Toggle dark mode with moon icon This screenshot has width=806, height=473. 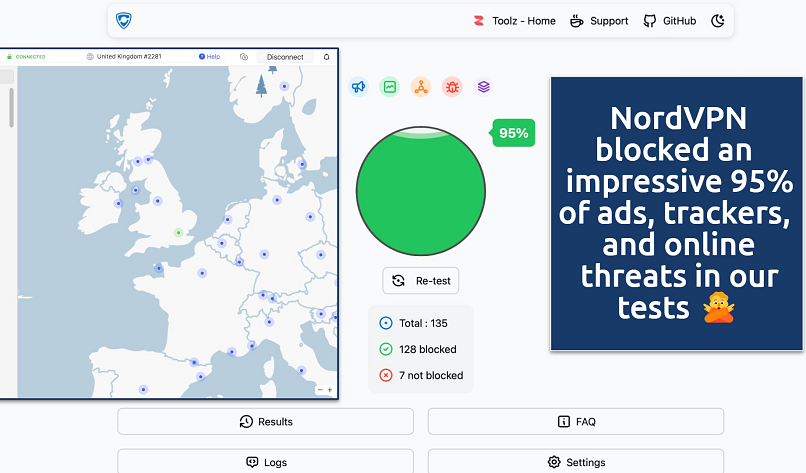click(718, 21)
